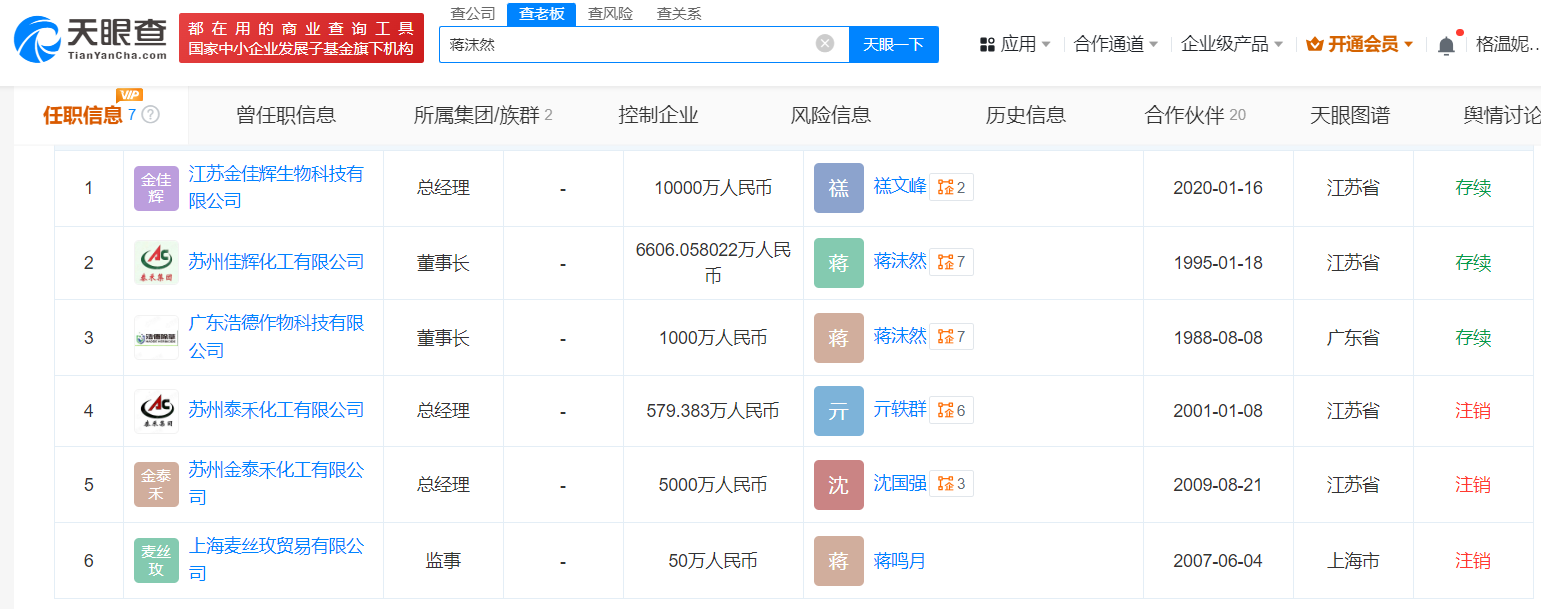The height and width of the screenshot is (609, 1541).
Task: Open 亓轶群's company count badge 6
Action: [x=951, y=409]
